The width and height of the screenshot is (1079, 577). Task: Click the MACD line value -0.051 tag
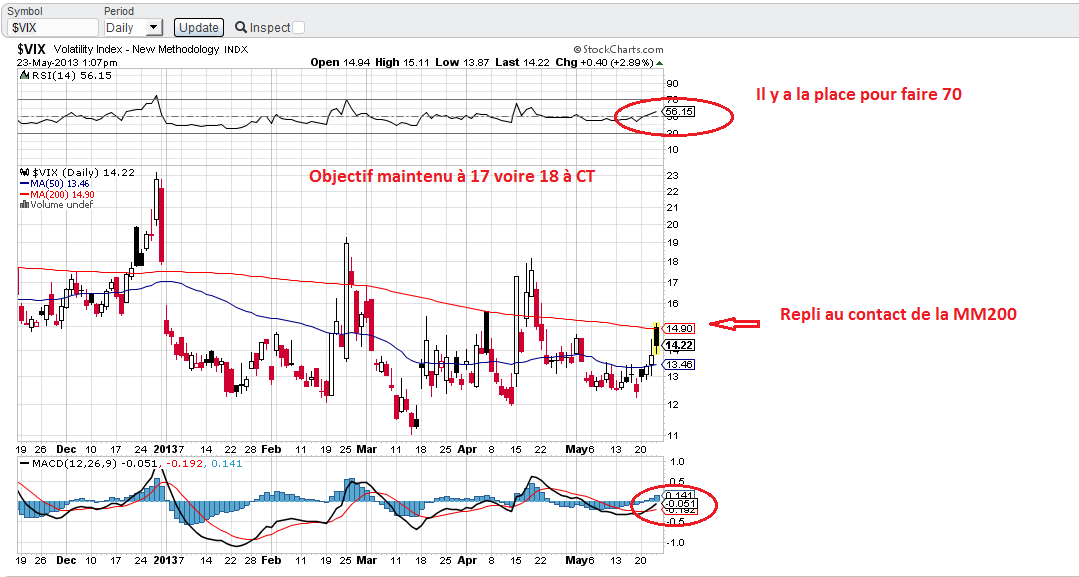[679, 503]
